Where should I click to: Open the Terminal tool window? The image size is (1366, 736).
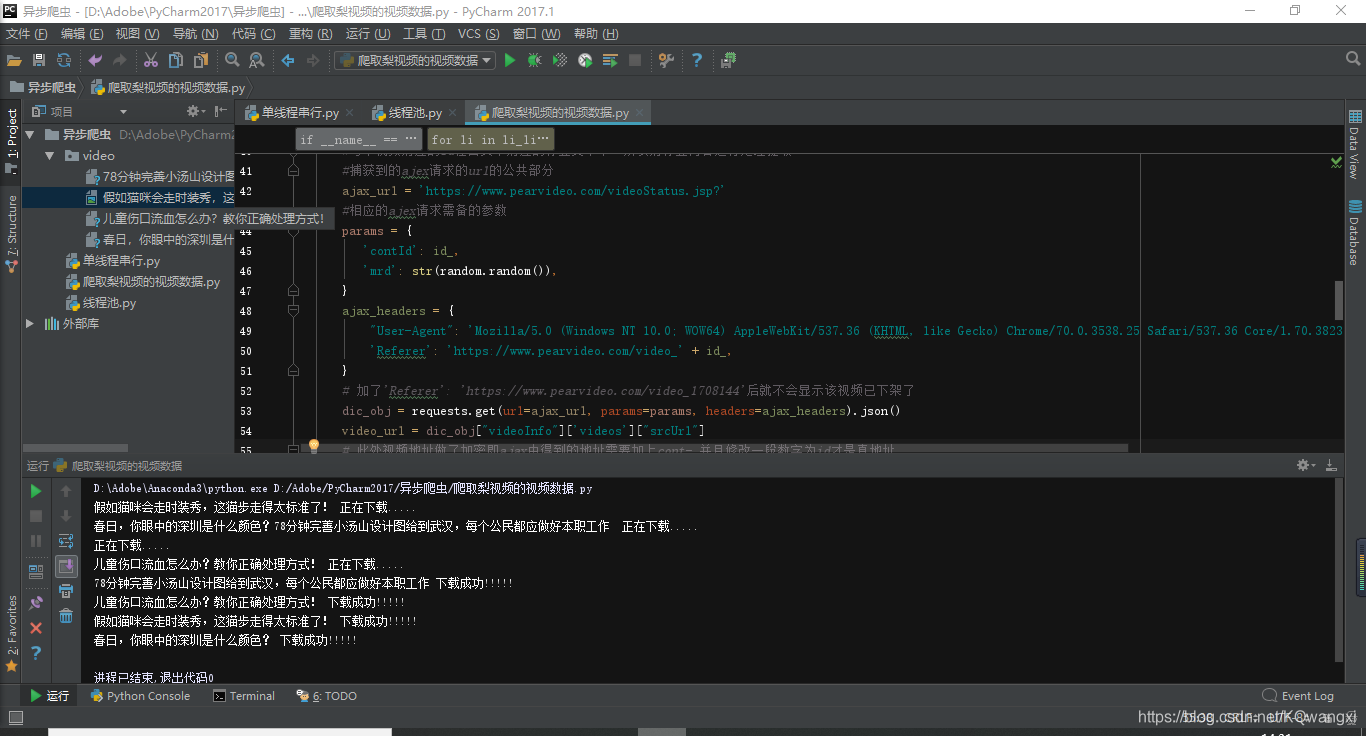click(244, 696)
